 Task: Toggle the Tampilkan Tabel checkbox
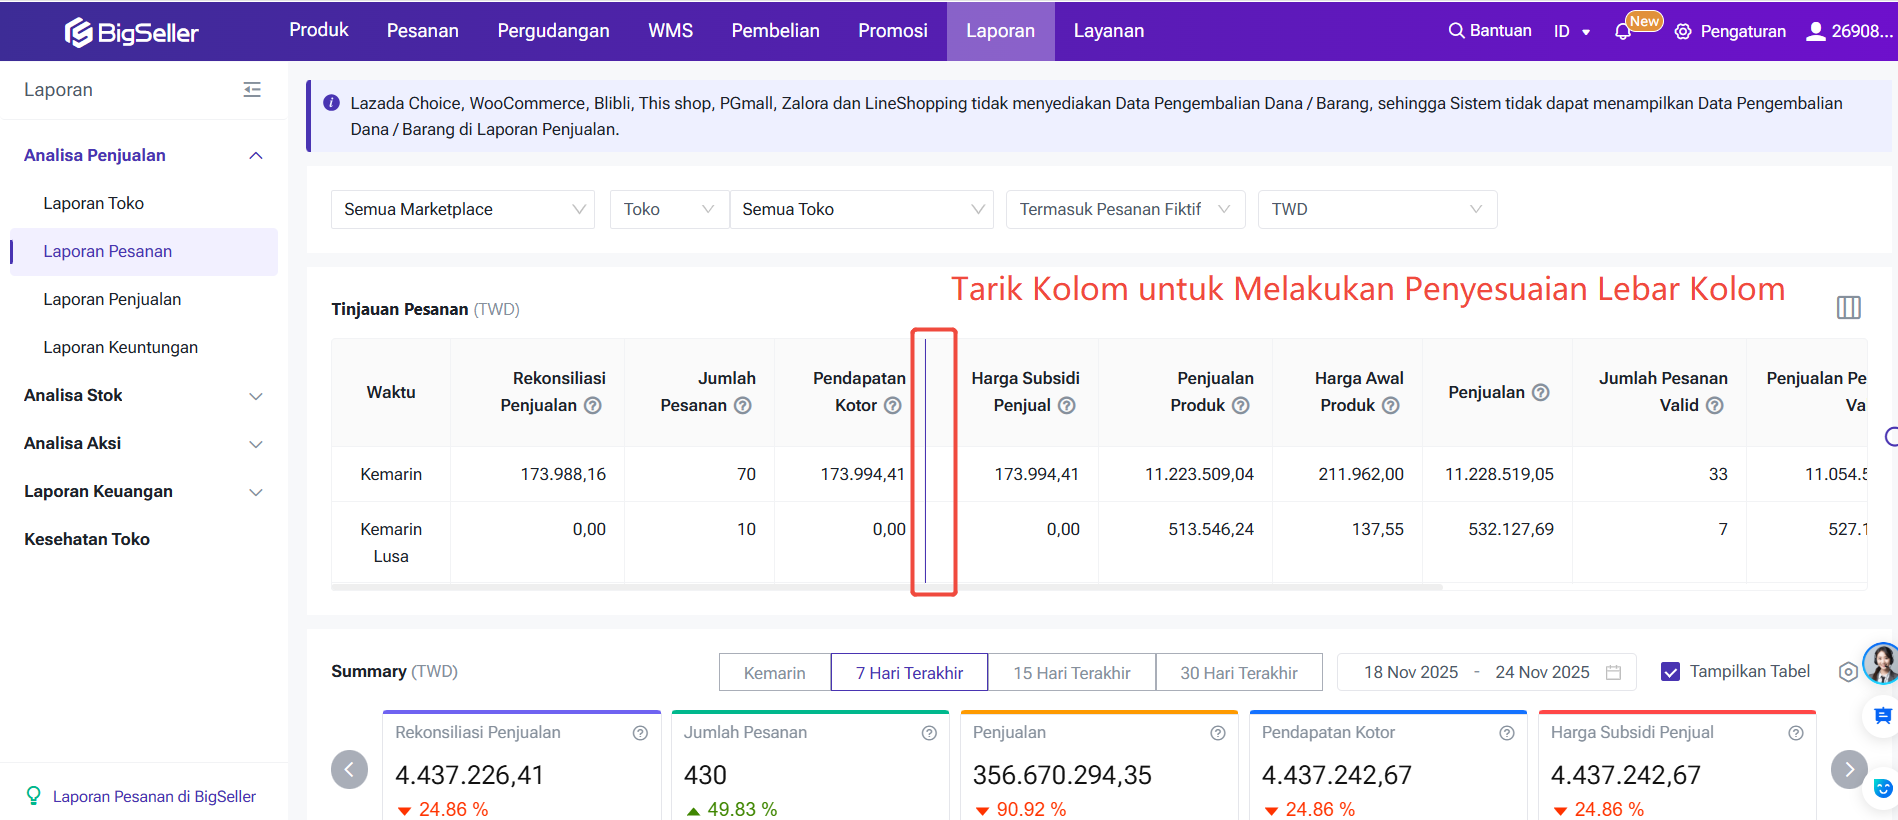(1670, 672)
